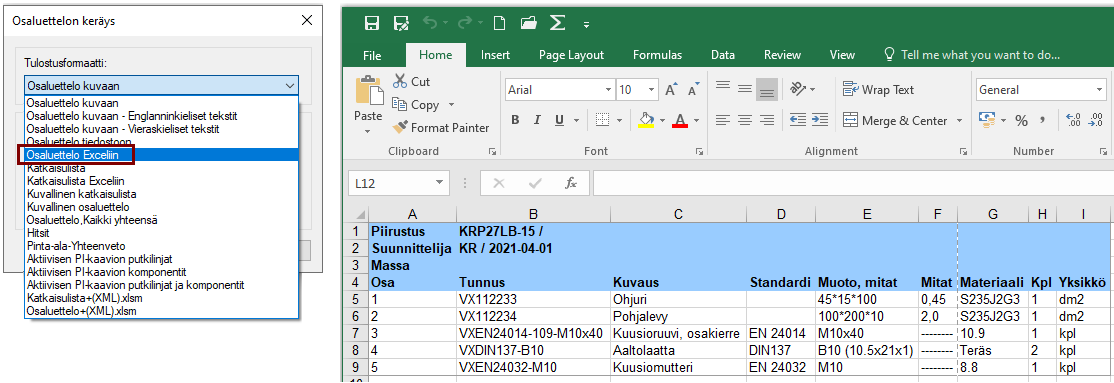Click the Save As icon with pencil
Screen dimensions: 1114x383
(401, 23)
